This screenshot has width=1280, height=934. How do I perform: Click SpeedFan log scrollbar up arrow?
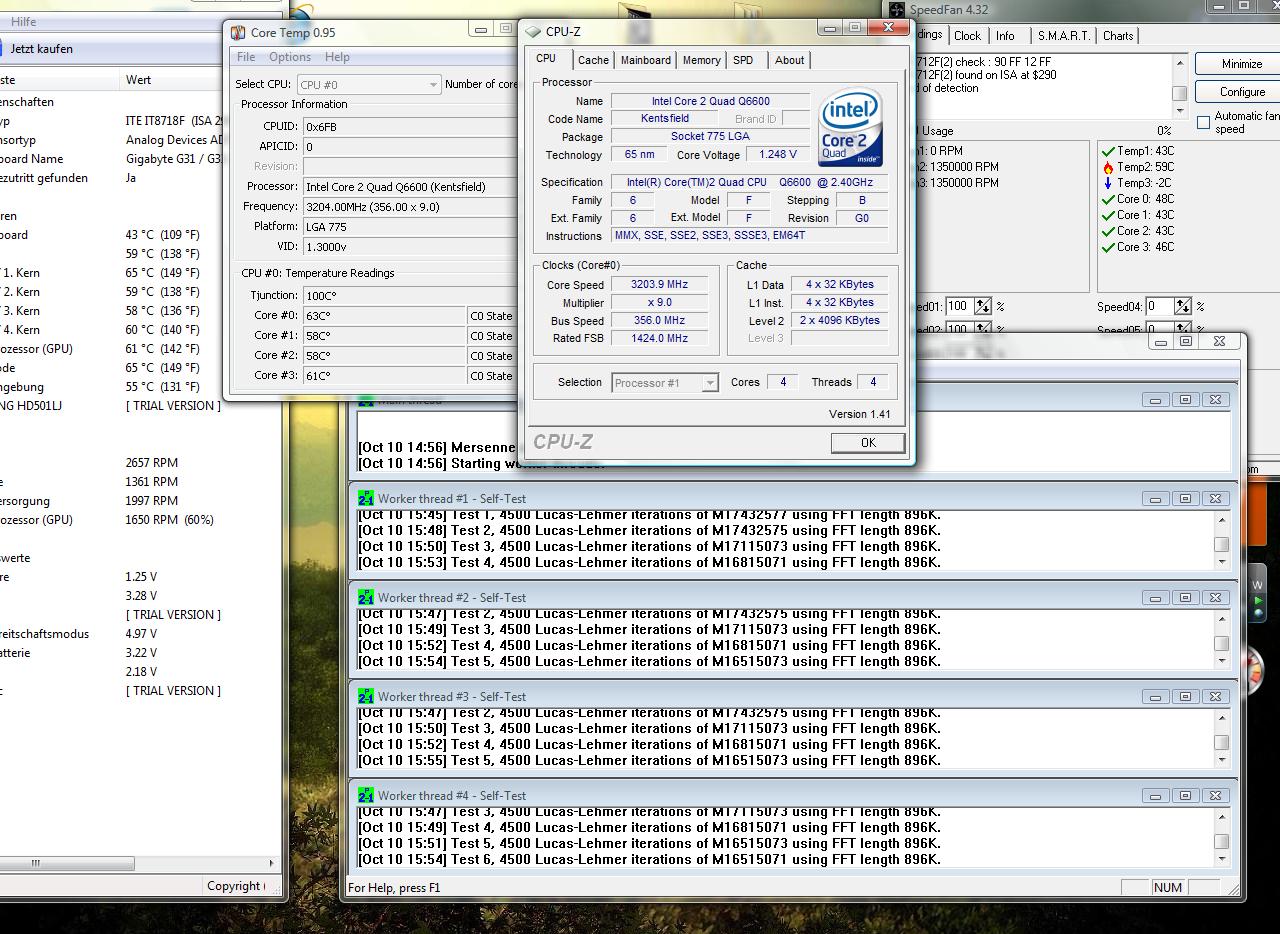point(1179,62)
